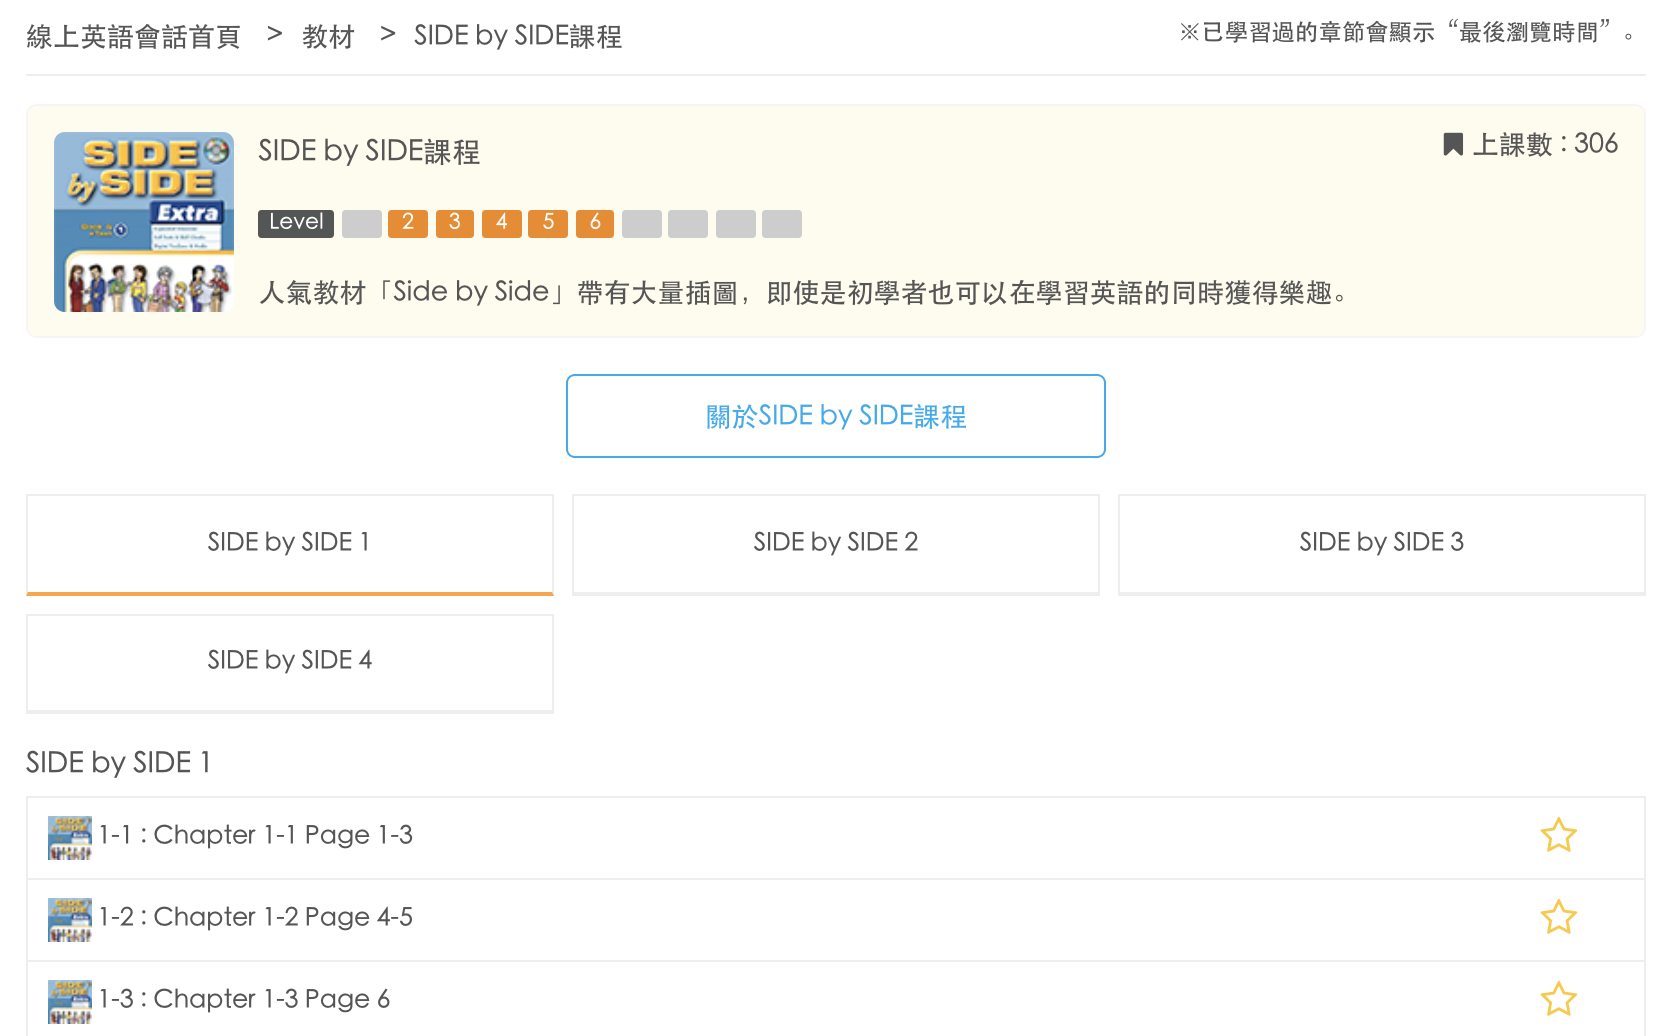This screenshot has width=1666, height=1036.
Task: Click the SIDE by SIDE課程 card title
Action: tap(369, 152)
